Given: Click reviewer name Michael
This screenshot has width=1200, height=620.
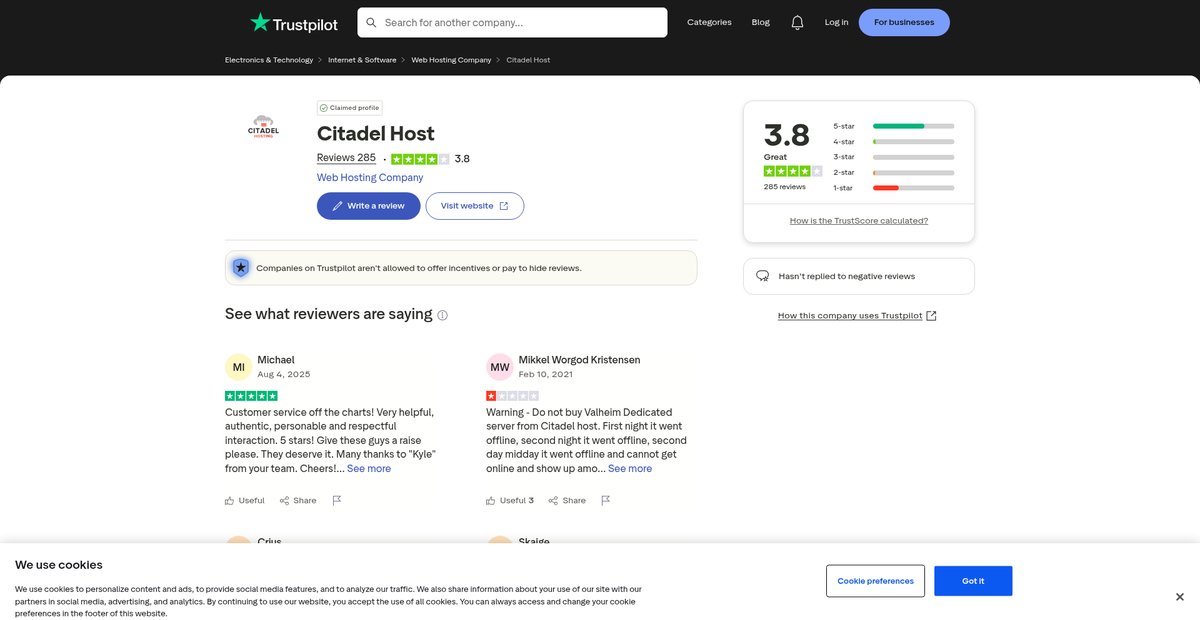Looking at the screenshot, I should 276,360.
